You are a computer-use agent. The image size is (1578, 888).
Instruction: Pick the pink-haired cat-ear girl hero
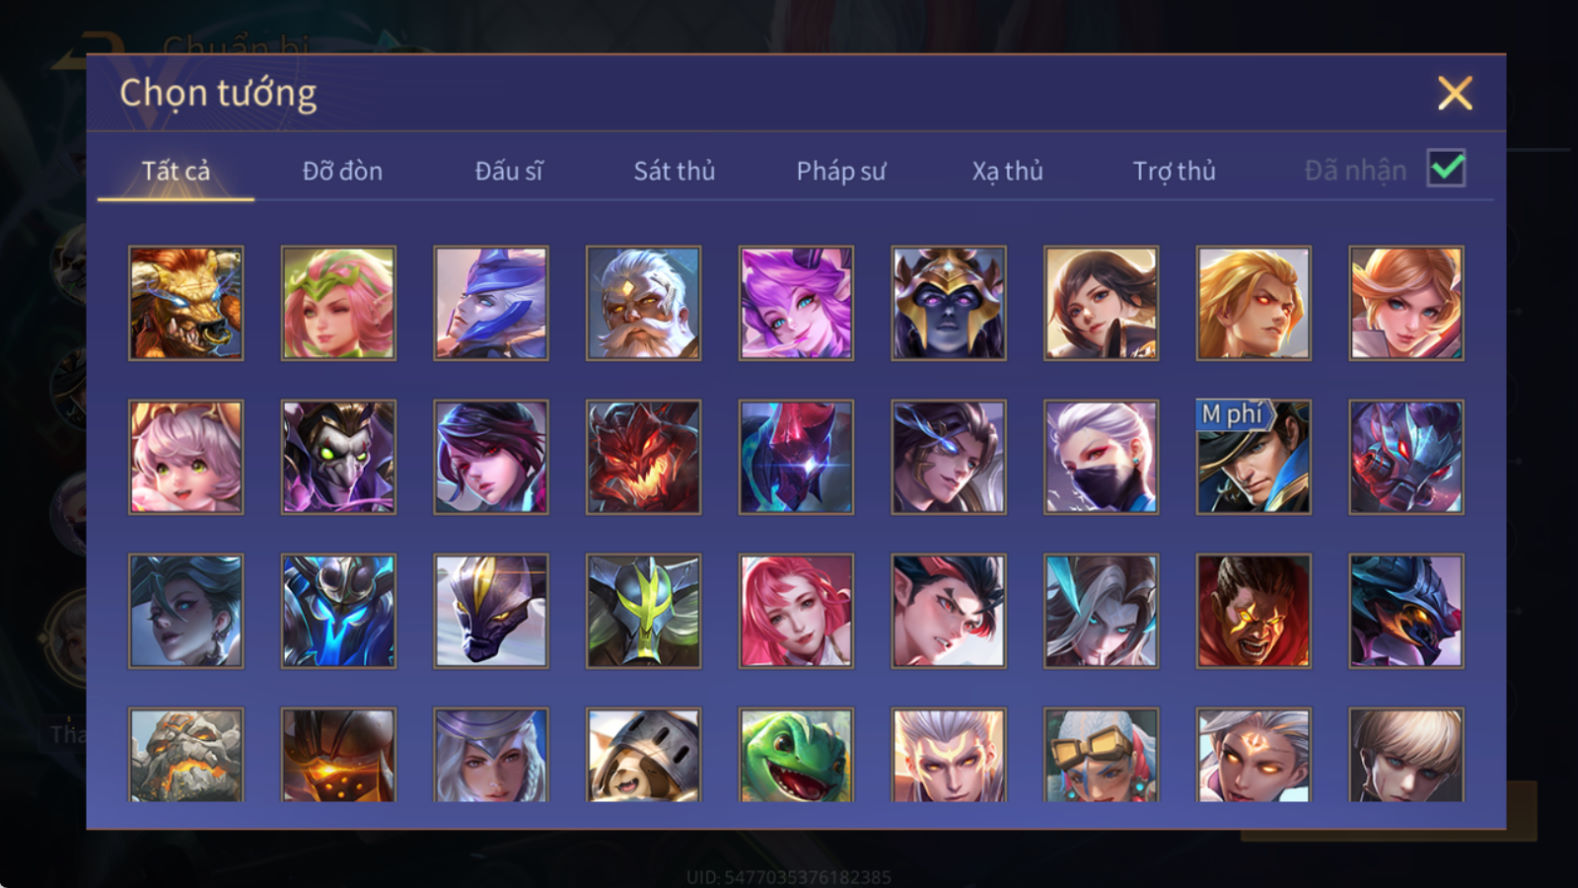186,457
